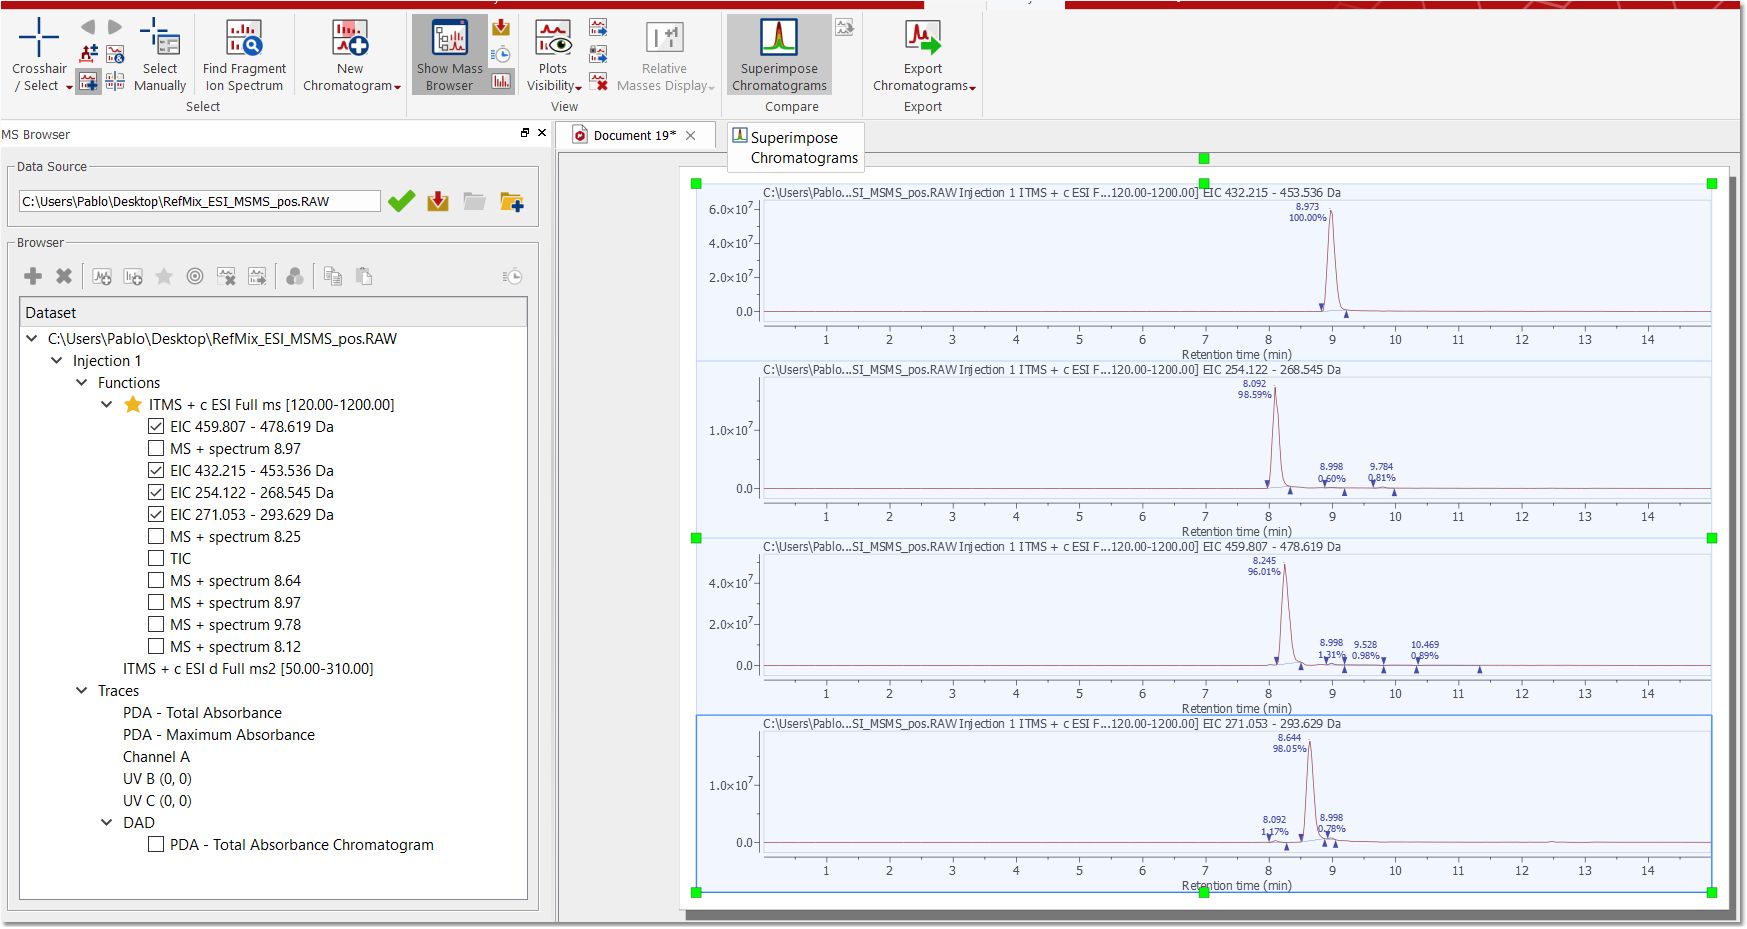This screenshot has height=929, width=1747.
Task: Click the red arrow import icon in Data Source
Action: pos(438,201)
